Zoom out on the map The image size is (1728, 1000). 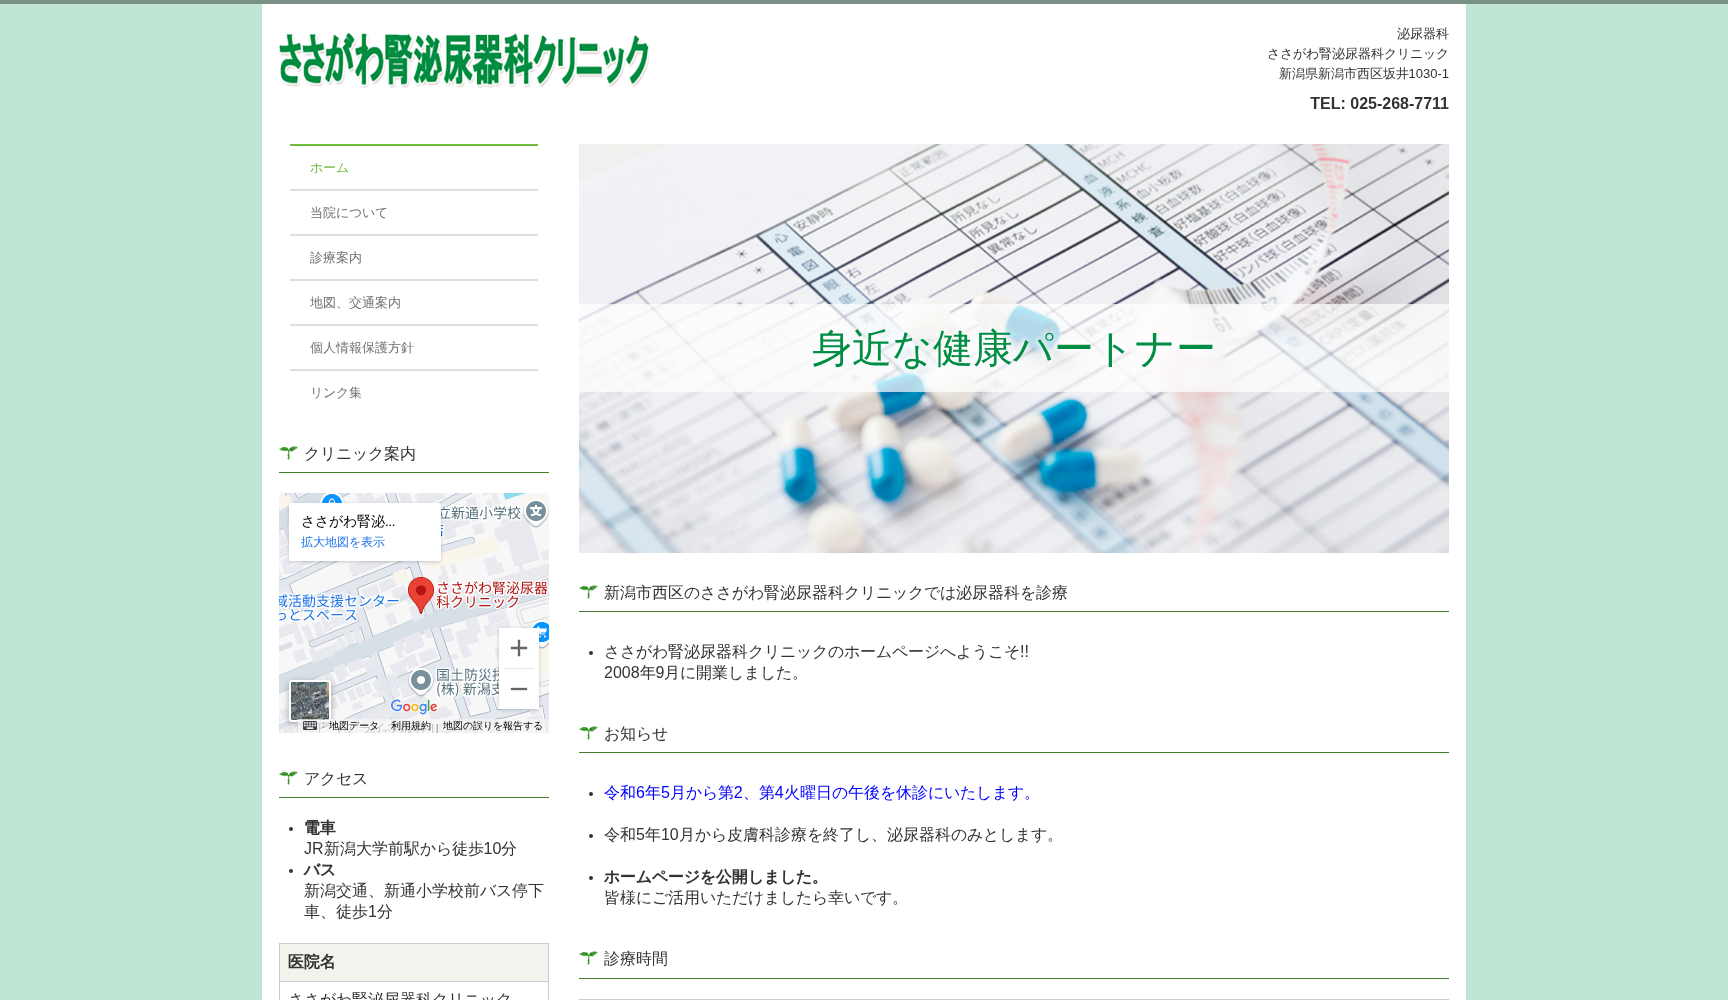[518, 689]
